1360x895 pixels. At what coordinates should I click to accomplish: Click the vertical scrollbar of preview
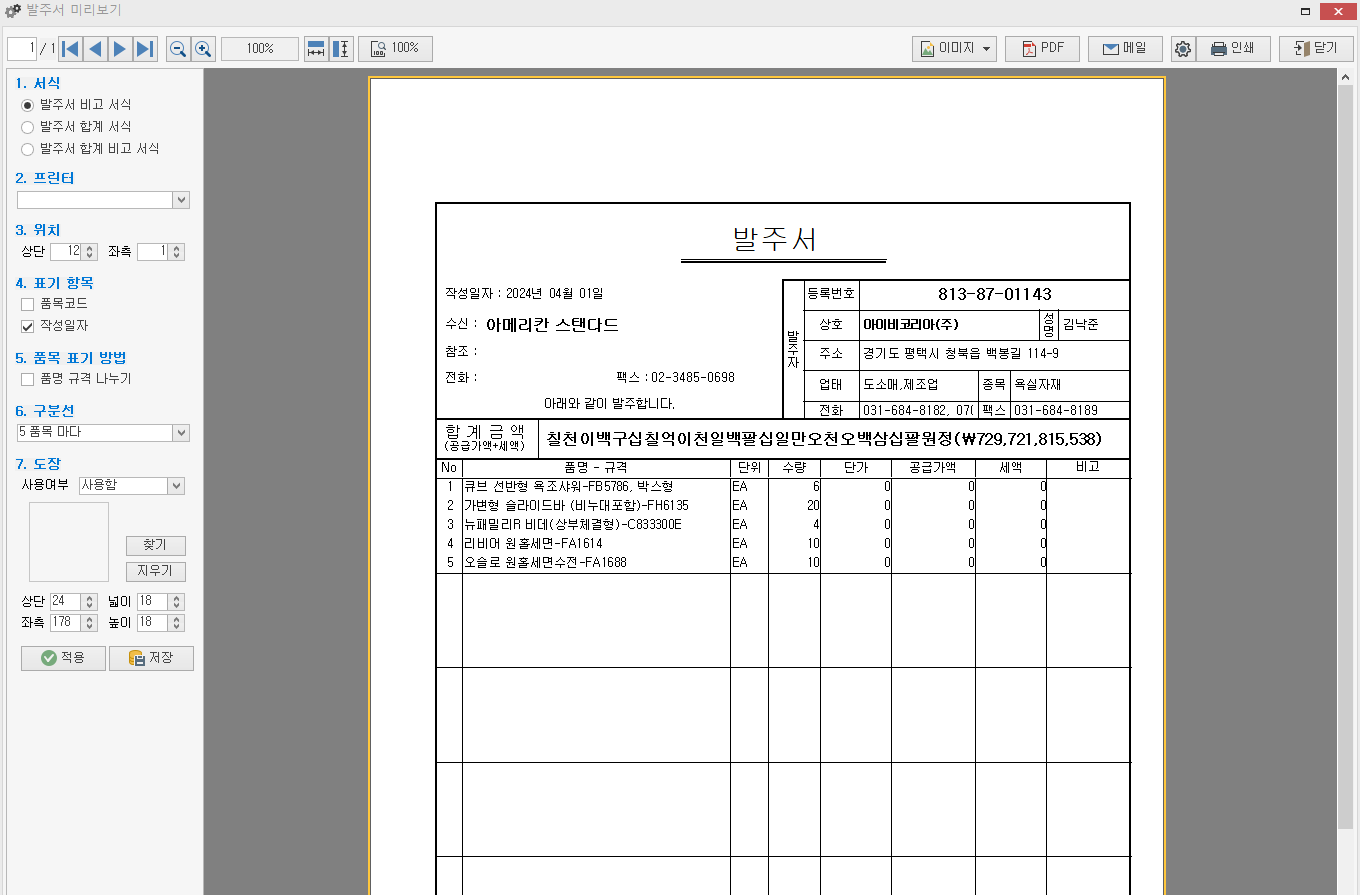[1345, 450]
